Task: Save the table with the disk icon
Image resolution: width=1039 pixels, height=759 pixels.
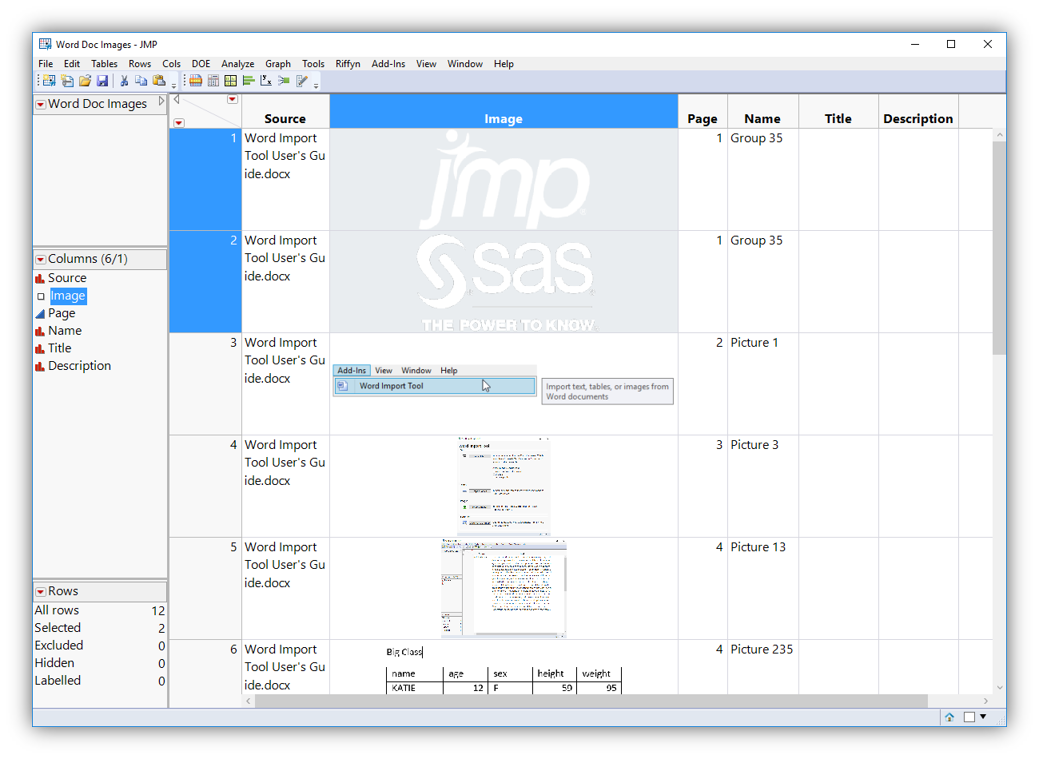Action: coord(103,81)
